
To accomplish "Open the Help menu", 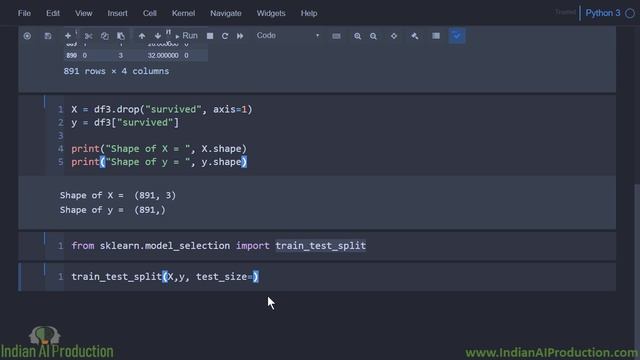I will click(309, 13).
